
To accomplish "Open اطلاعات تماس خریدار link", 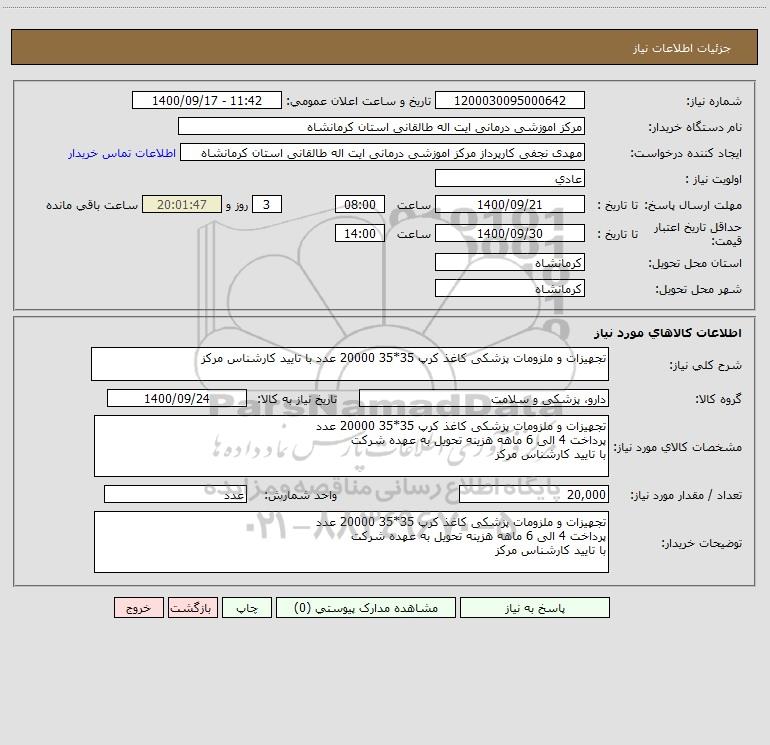I will (122, 153).
